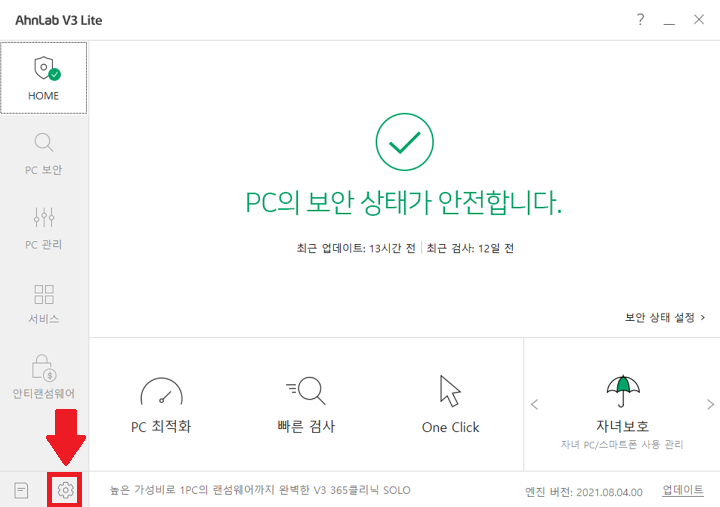This screenshot has width=720, height=507.
Task: Run One Click cursor tool
Action: pos(450,405)
